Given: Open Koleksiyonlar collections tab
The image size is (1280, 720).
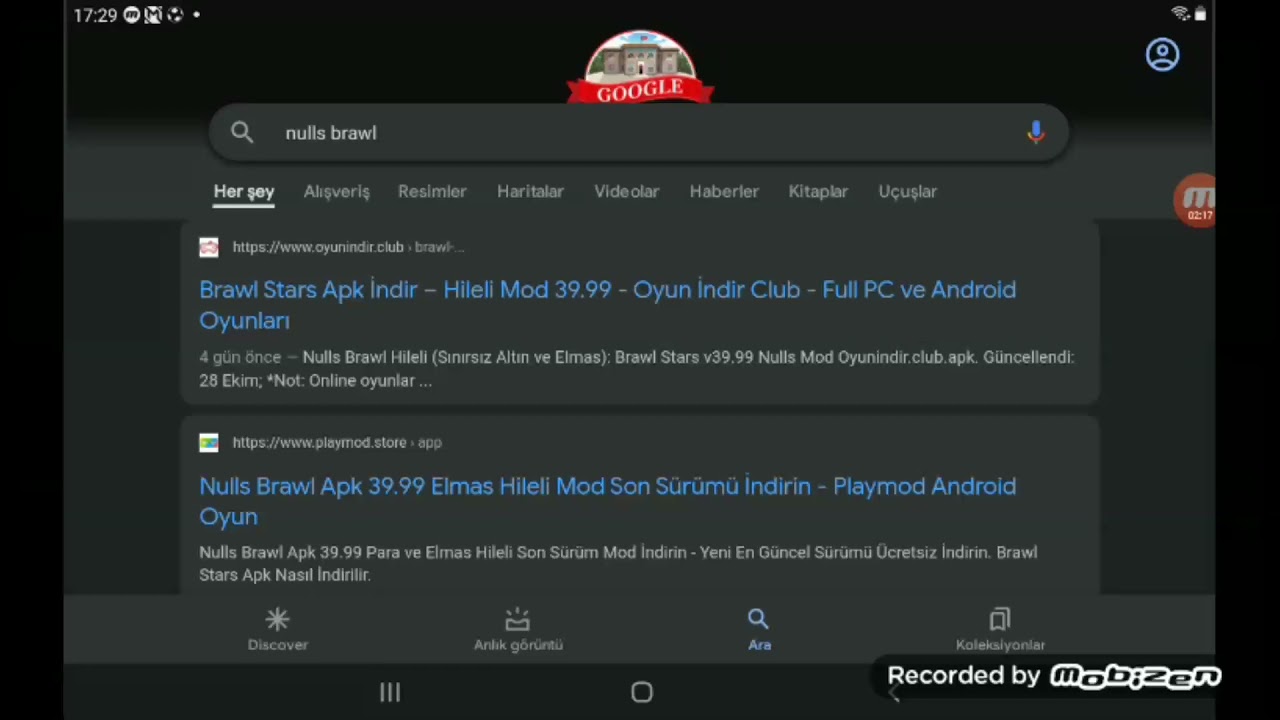Looking at the screenshot, I should (x=1000, y=629).
